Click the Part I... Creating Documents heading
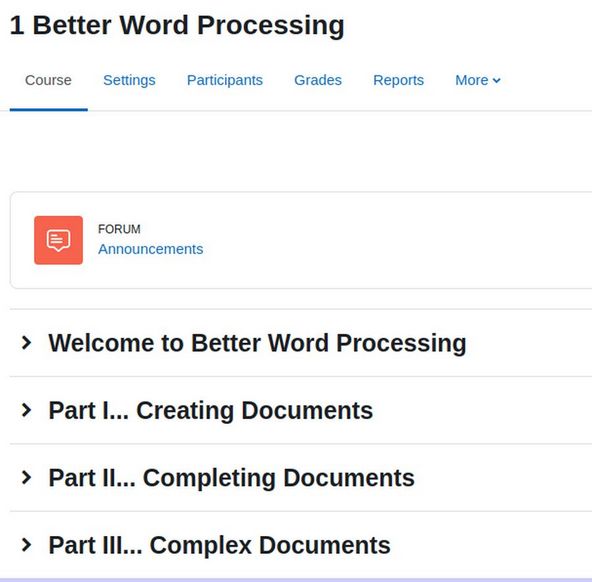The width and height of the screenshot is (592, 582). click(211, 411)
